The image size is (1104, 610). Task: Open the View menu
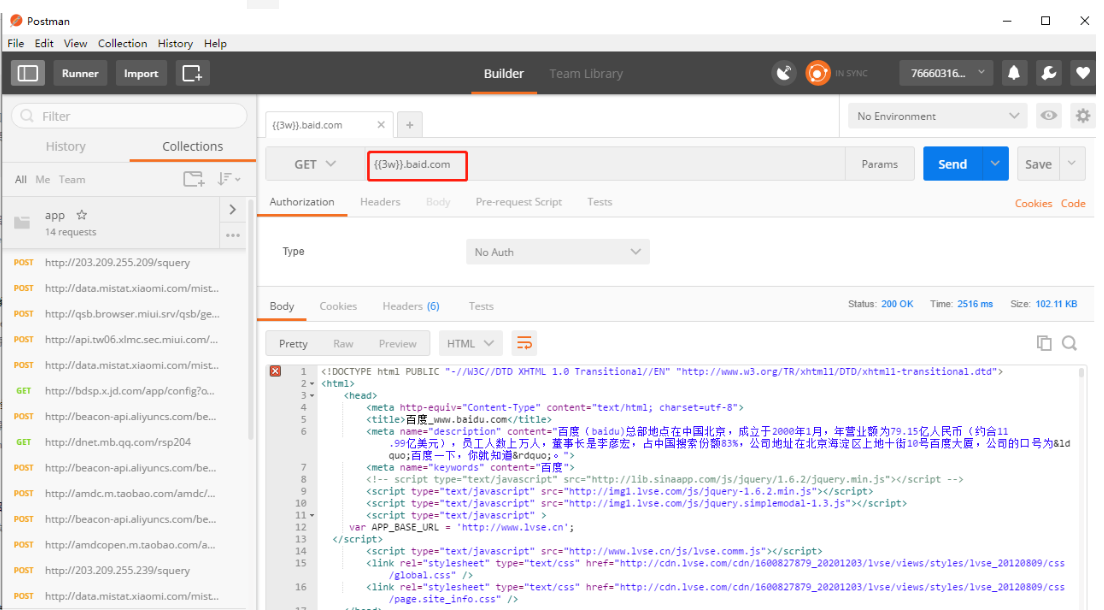coord(75,43)
